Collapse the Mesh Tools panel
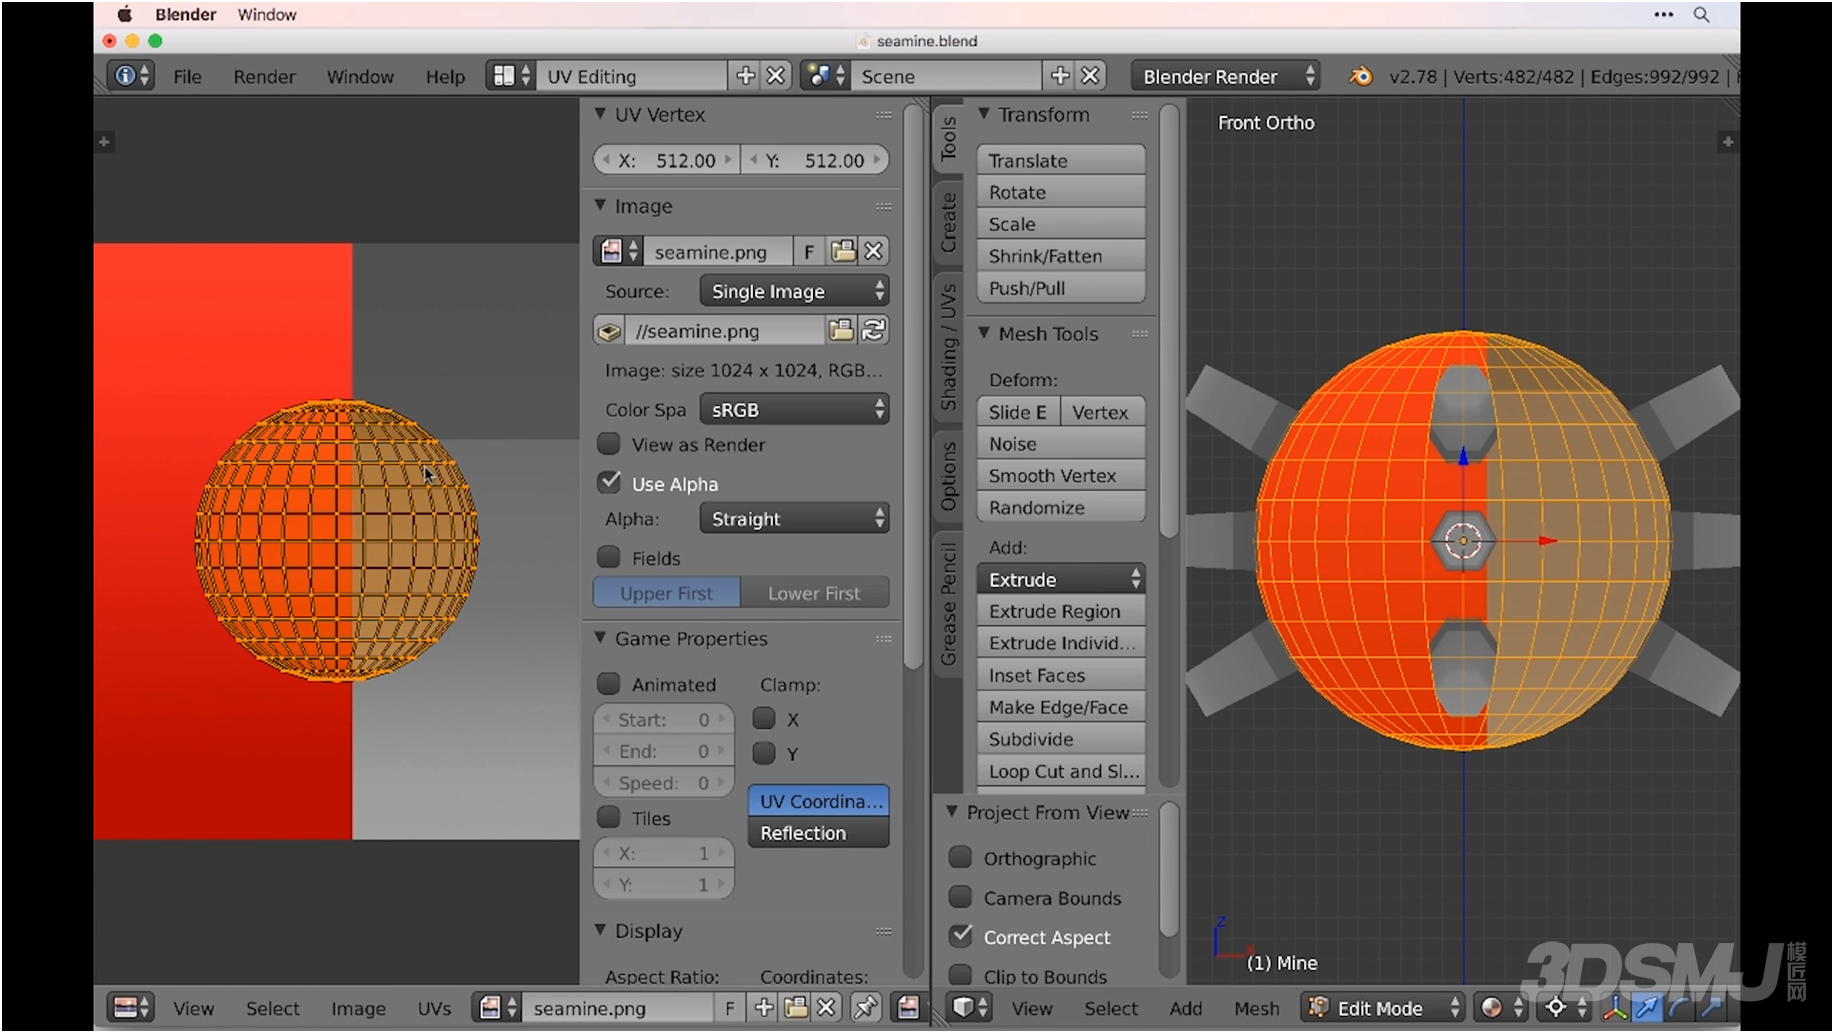Screen dimensions: 1834x1033 [x=984, y=333]
